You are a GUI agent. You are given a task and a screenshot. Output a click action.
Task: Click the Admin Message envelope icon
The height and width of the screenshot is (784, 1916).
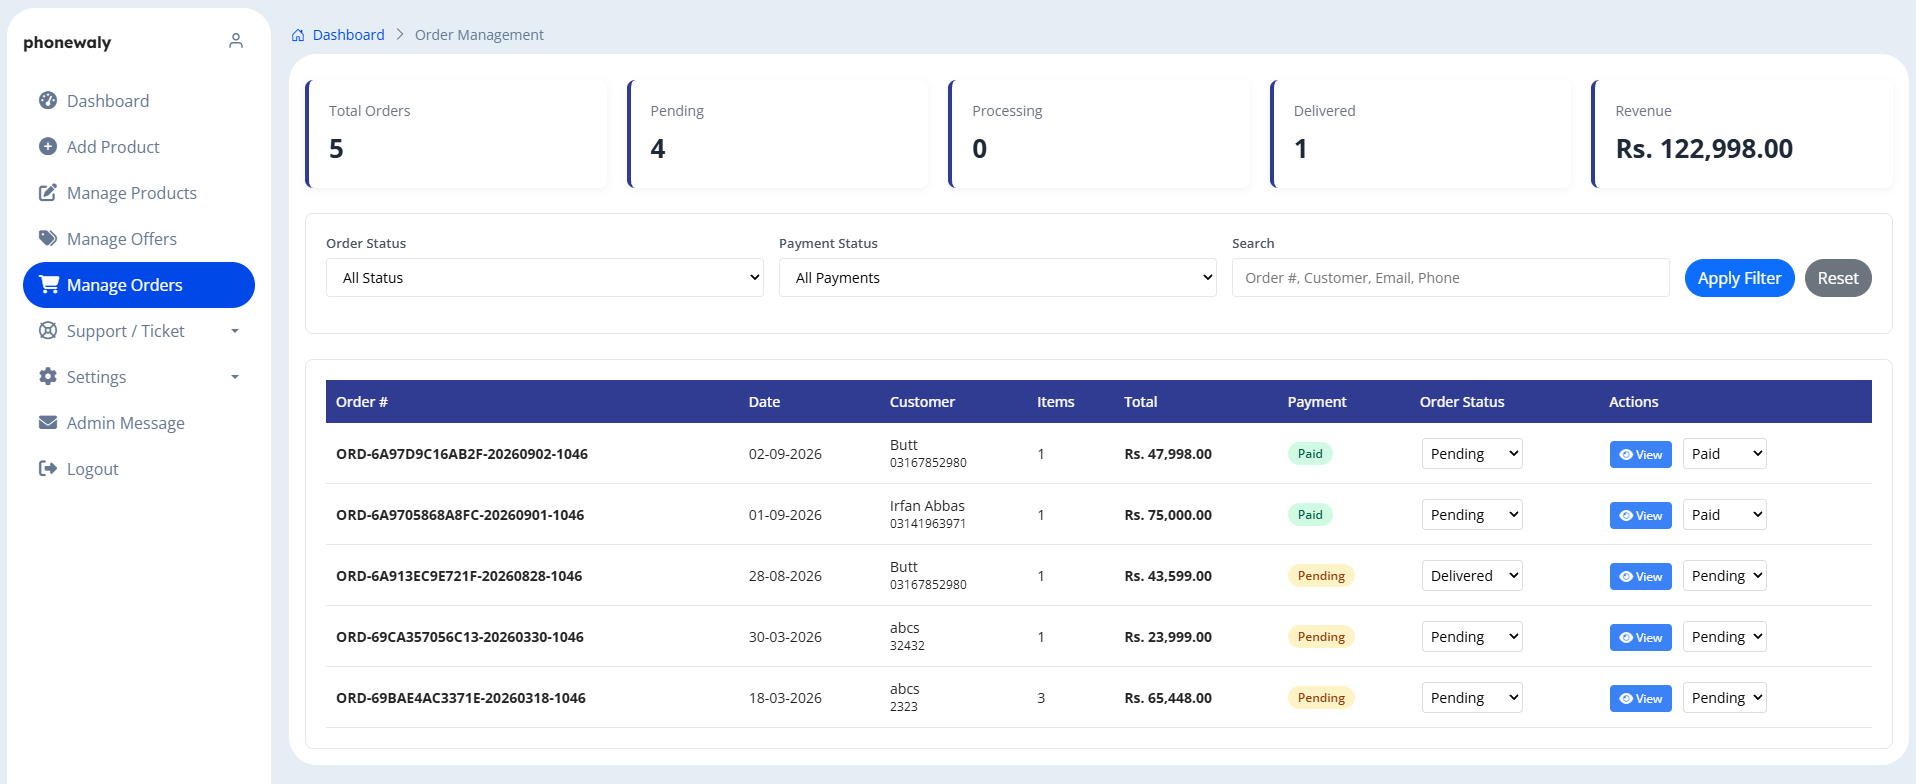48,422
